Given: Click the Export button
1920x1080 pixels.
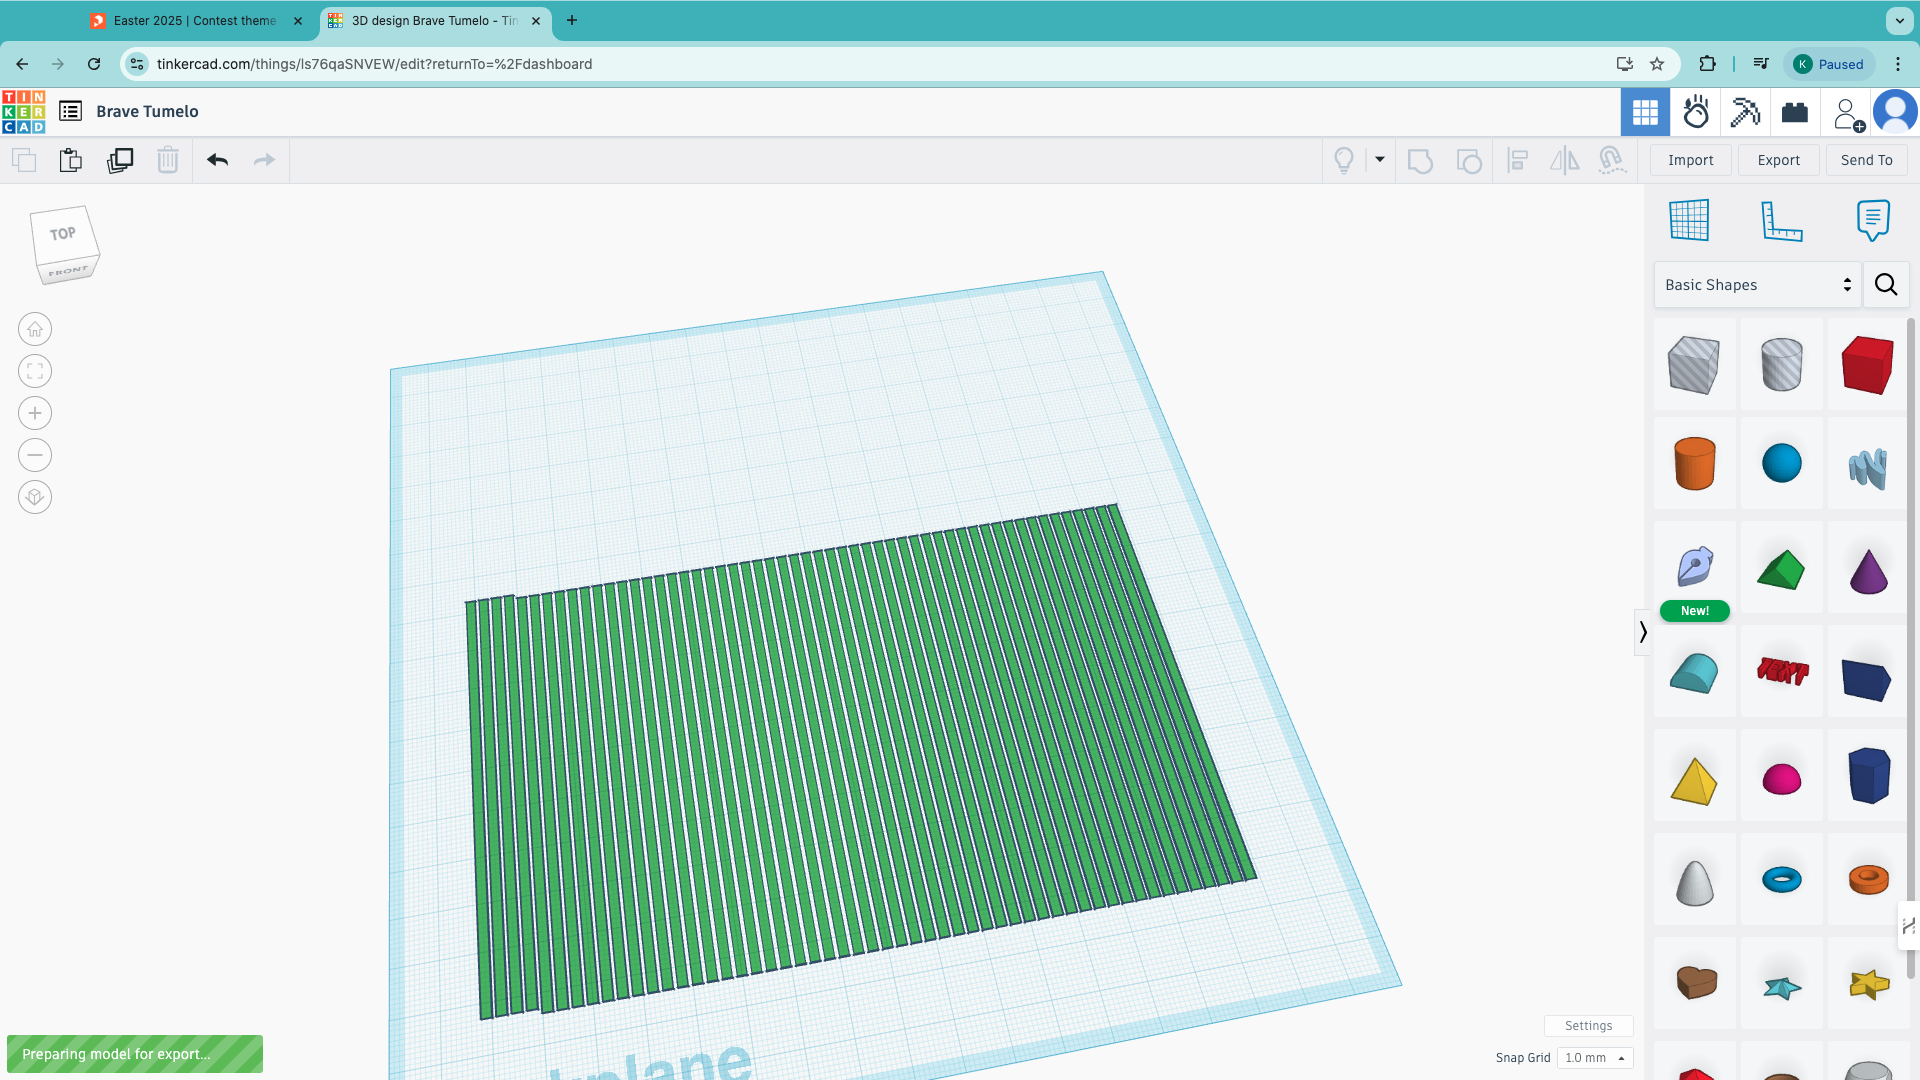Looking at the screenshot, I should tap(1779, 160).
